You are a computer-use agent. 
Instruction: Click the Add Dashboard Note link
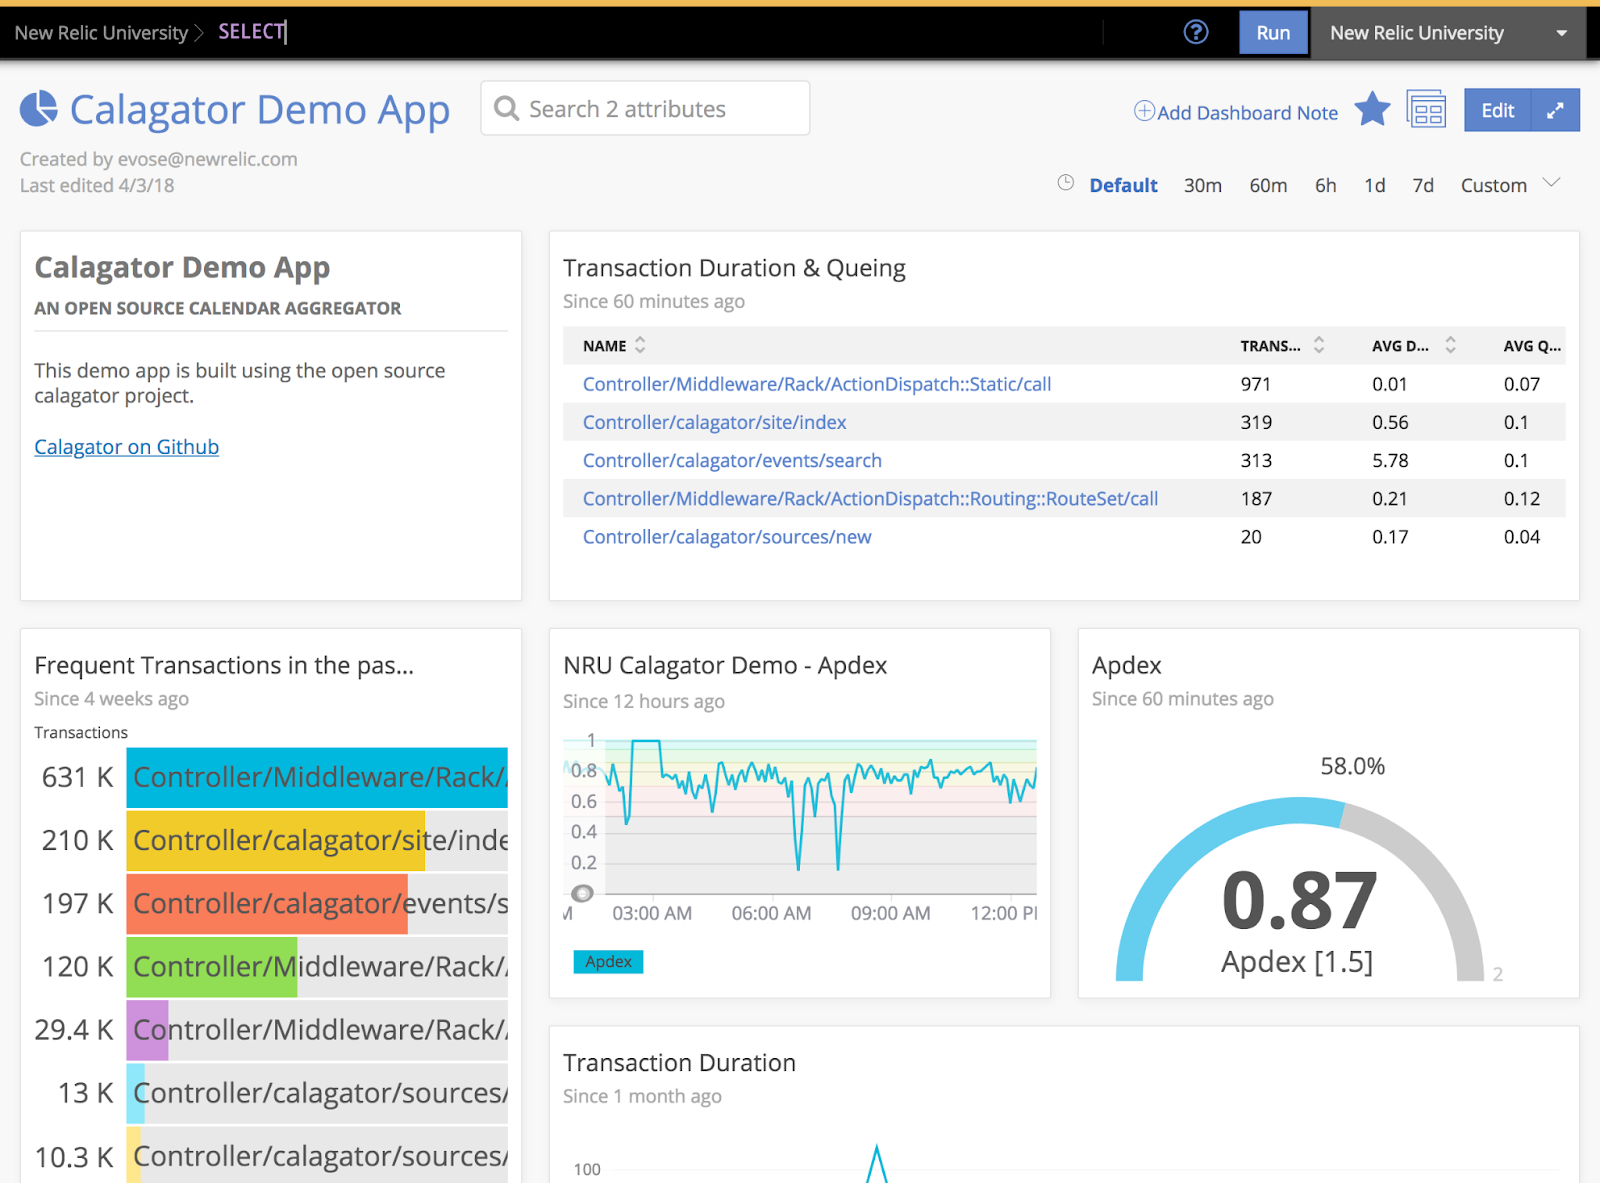(1247, 112)
